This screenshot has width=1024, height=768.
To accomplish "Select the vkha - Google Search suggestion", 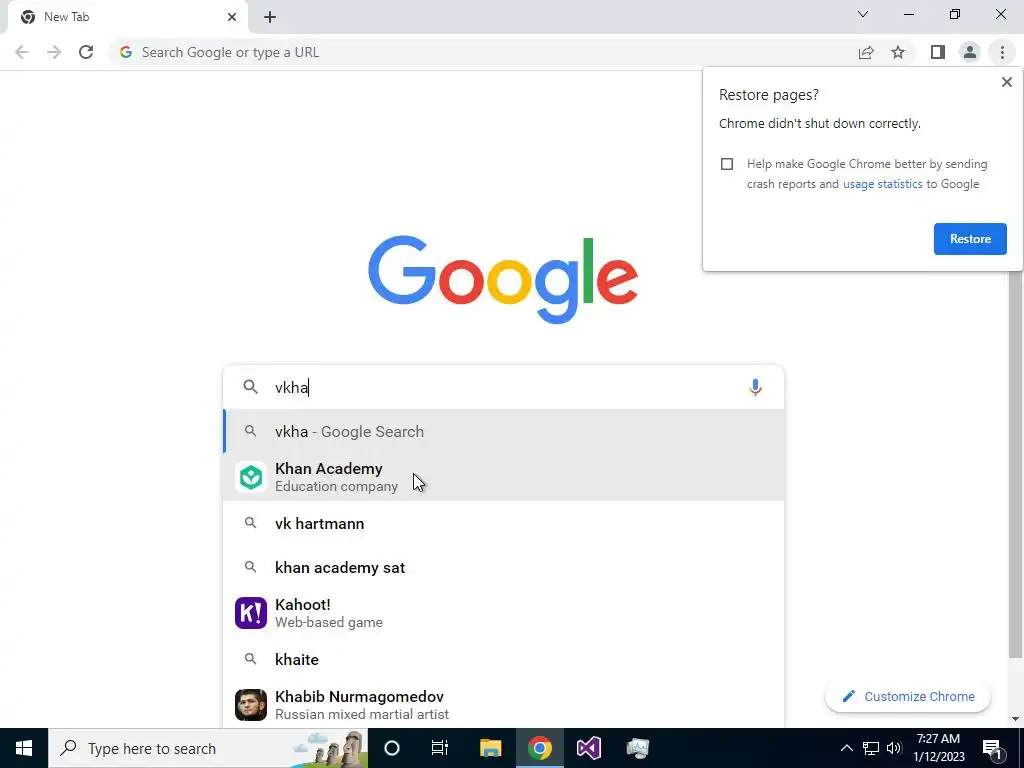I will click(503, 432).
